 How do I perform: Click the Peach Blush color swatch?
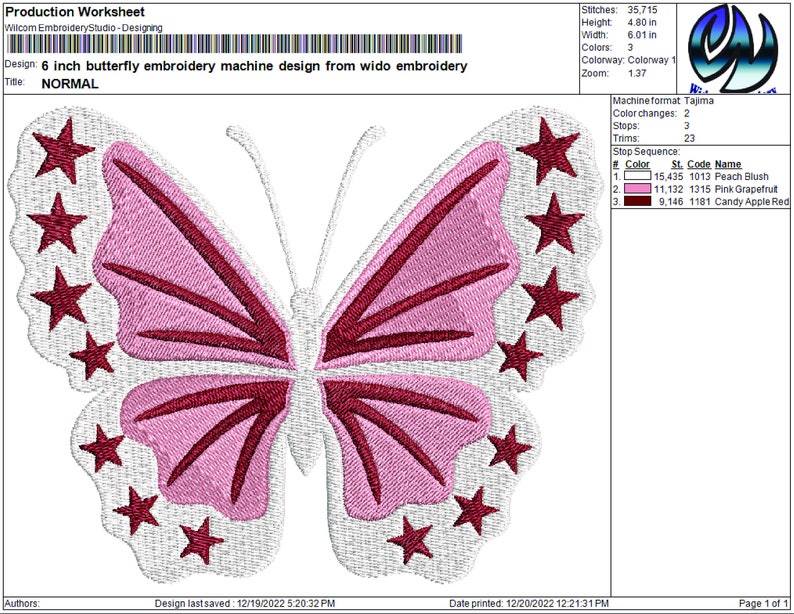click(637, 176)
